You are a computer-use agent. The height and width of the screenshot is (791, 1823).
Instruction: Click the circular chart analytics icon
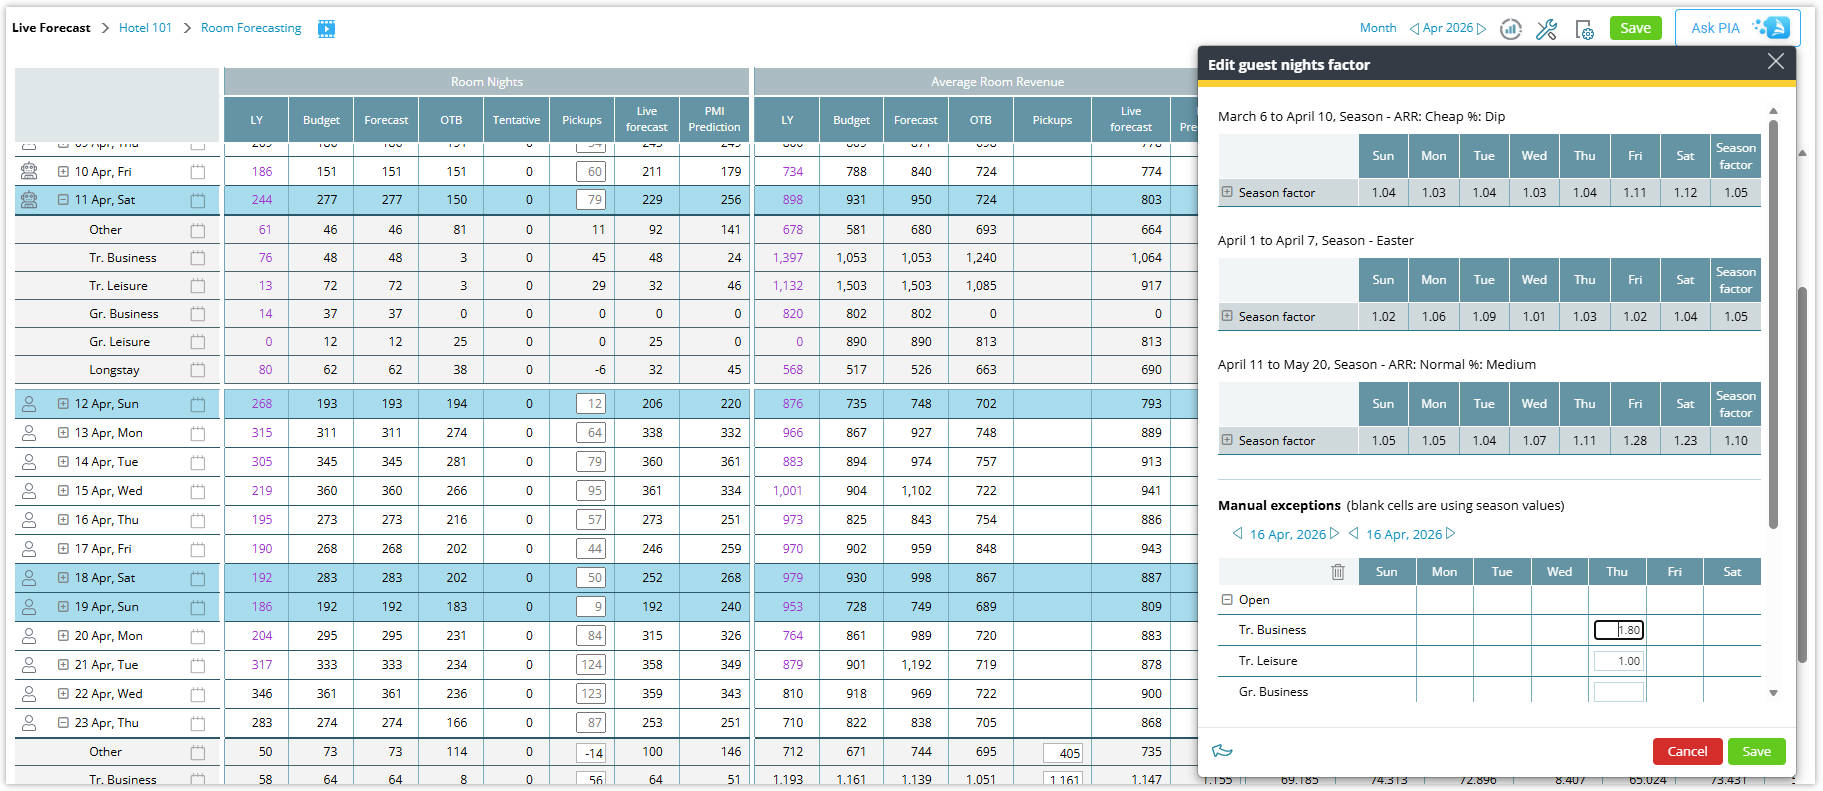[x=1510, y=29]
